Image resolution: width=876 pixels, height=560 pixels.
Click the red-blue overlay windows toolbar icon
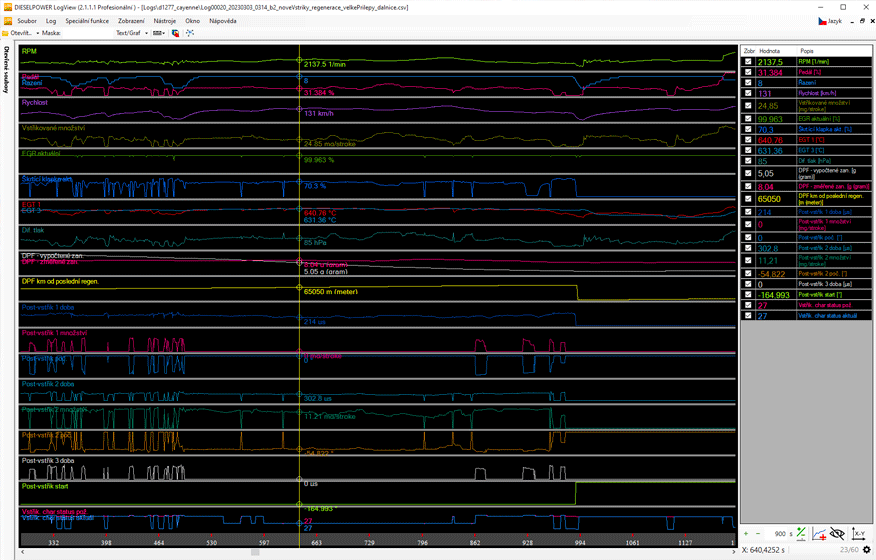coord(175,33)
